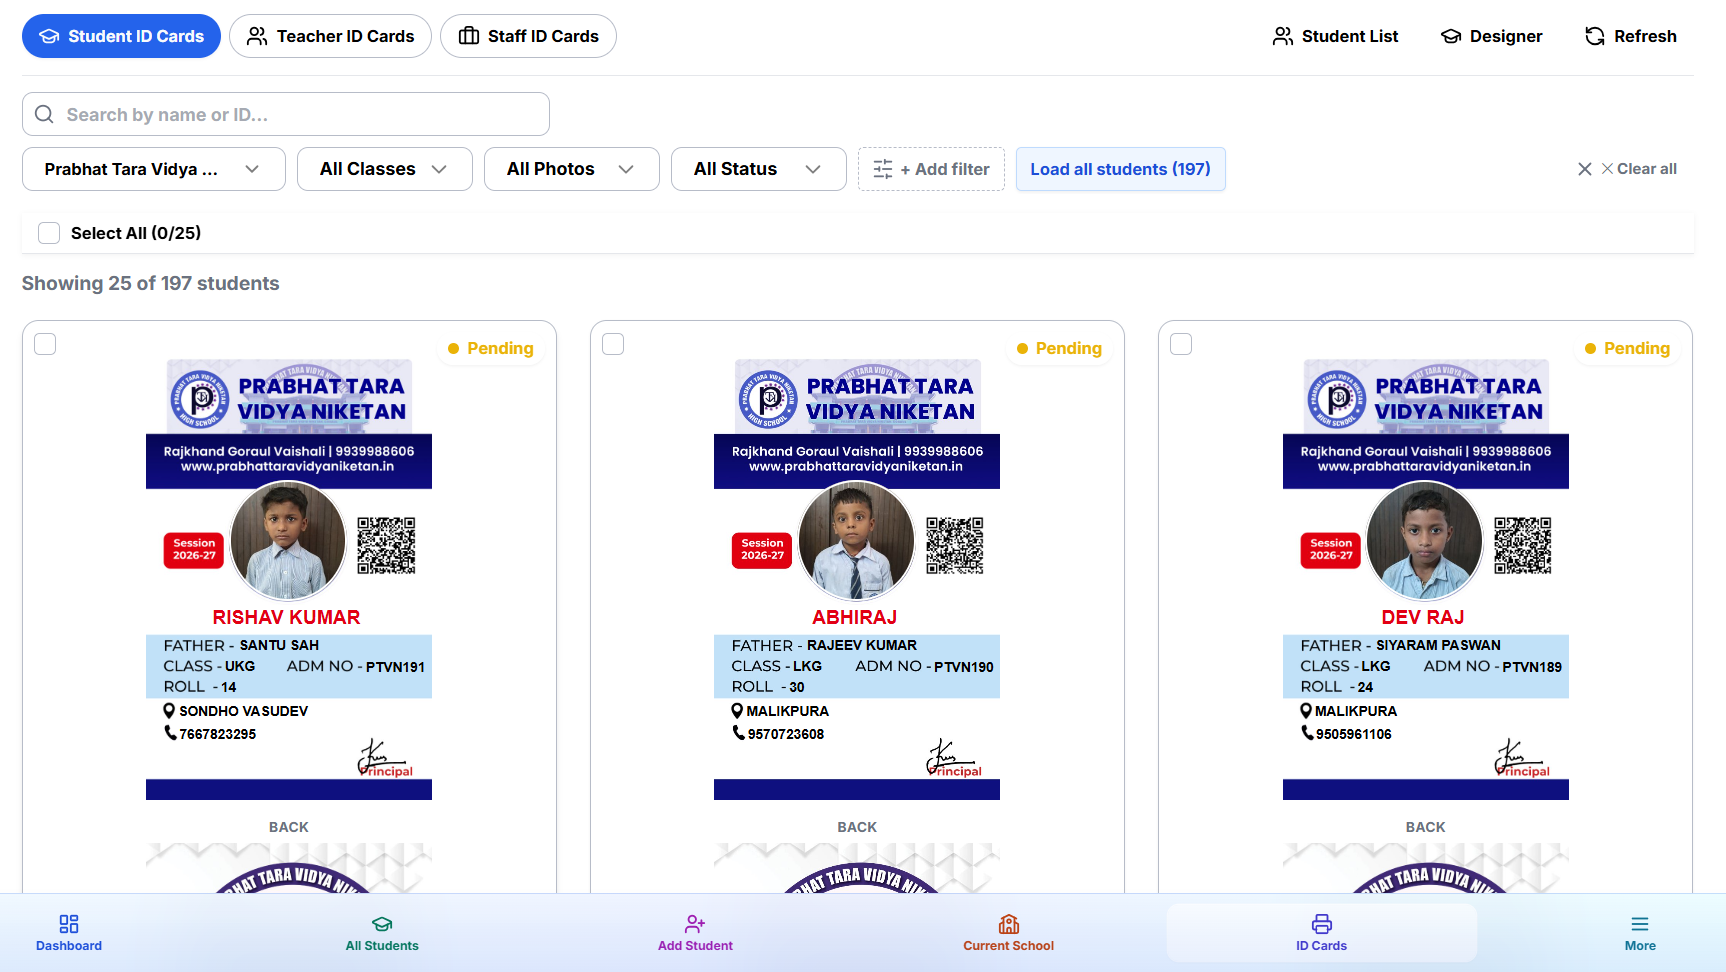The height and width of the screenshot is (972, 1726).
Task: Click admission number PTVN191
Action: pos(395,667)
